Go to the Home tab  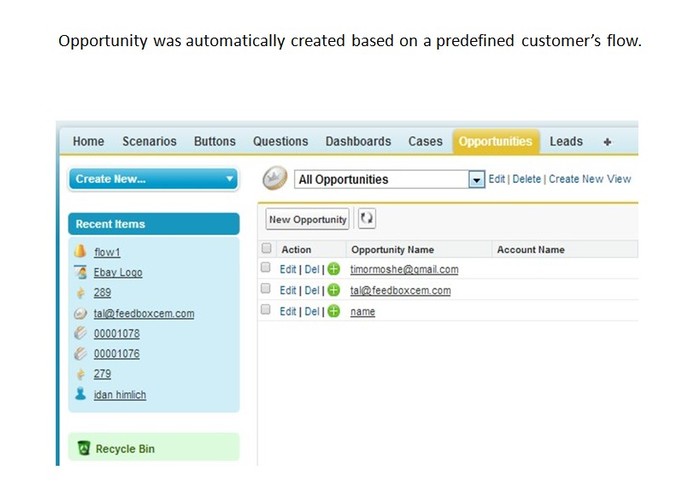pyautogui.click(x=88, y=141)
